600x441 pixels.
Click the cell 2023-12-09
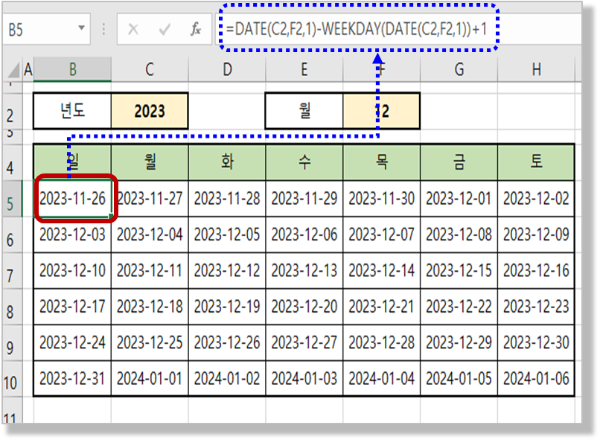click(536, 235)
